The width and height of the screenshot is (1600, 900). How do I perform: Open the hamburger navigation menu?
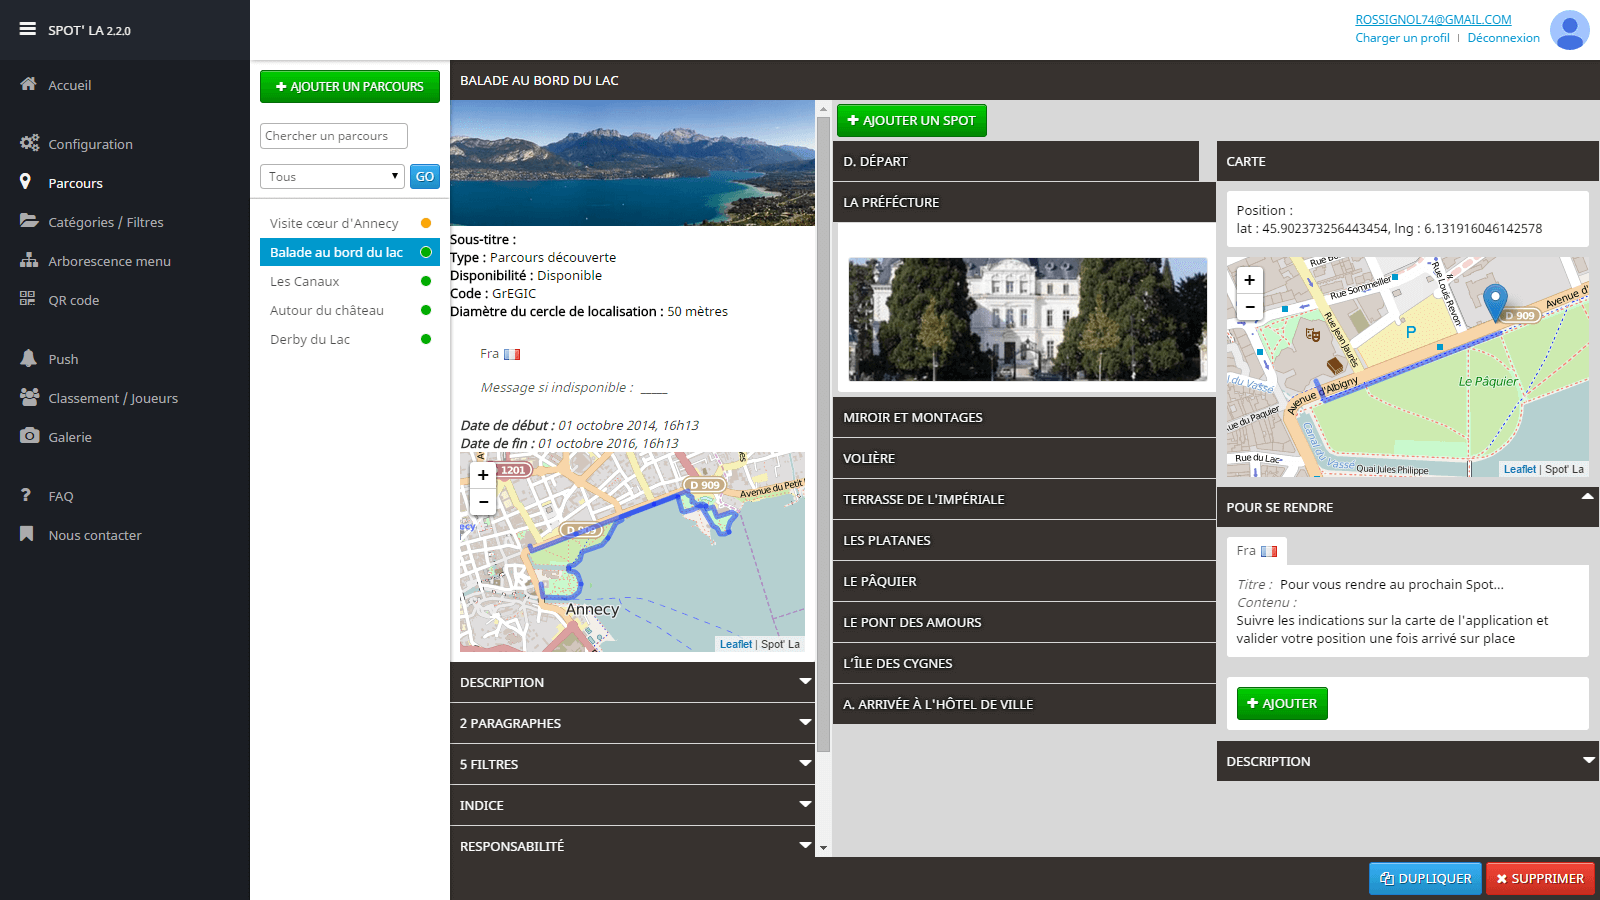pos(26,28)
